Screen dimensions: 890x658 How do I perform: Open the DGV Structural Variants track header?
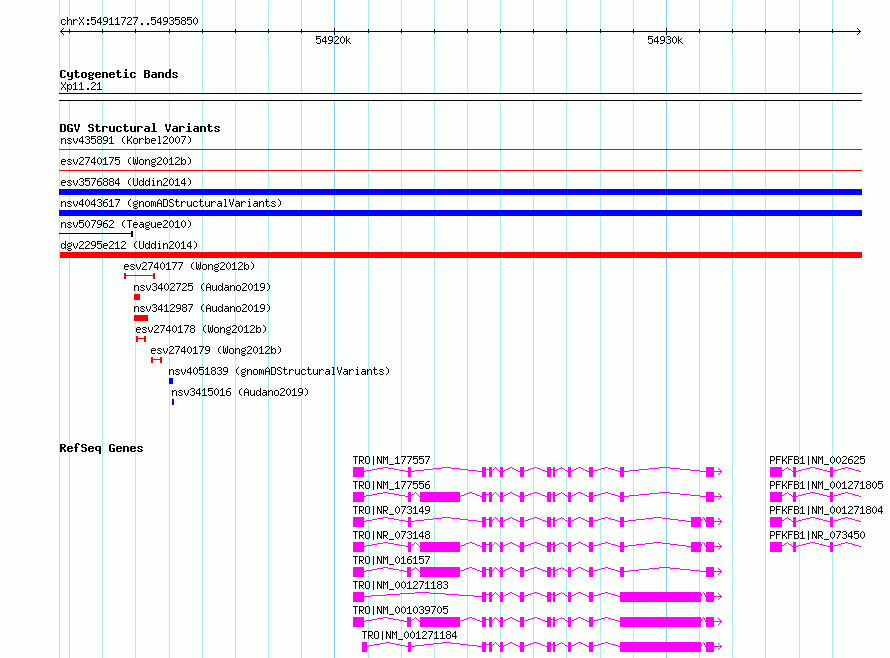coord(140,128)
